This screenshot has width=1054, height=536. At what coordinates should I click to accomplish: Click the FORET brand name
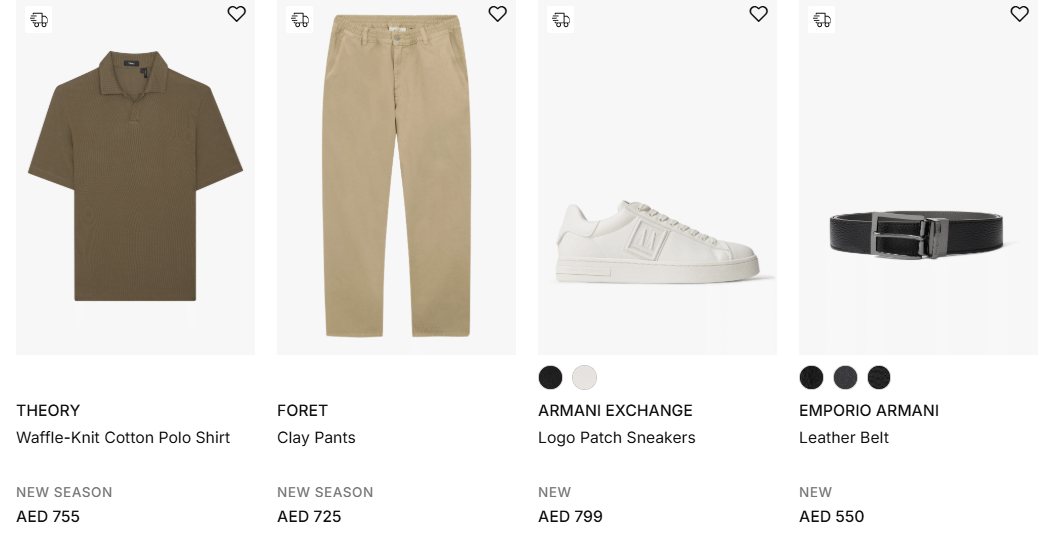tap(302, 410)
